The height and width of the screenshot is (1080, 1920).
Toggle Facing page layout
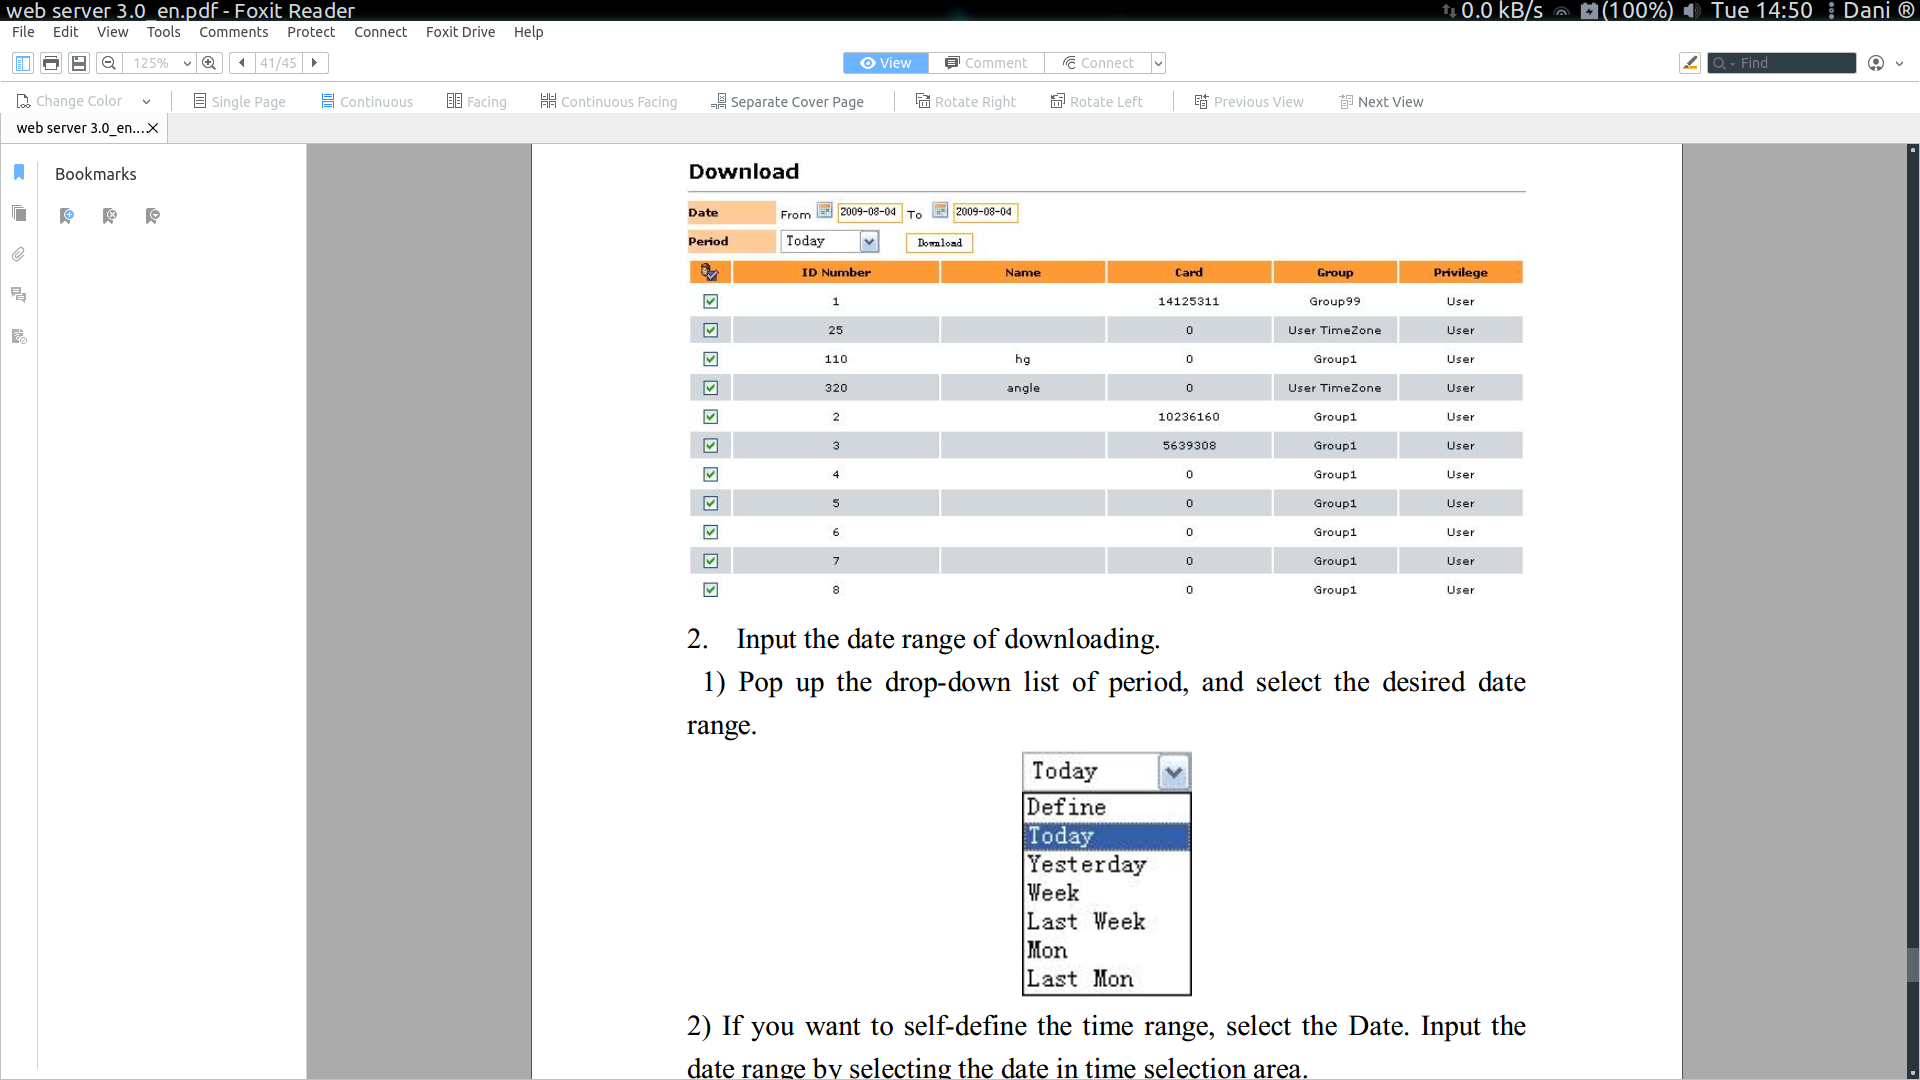click(x=476, y=101)
